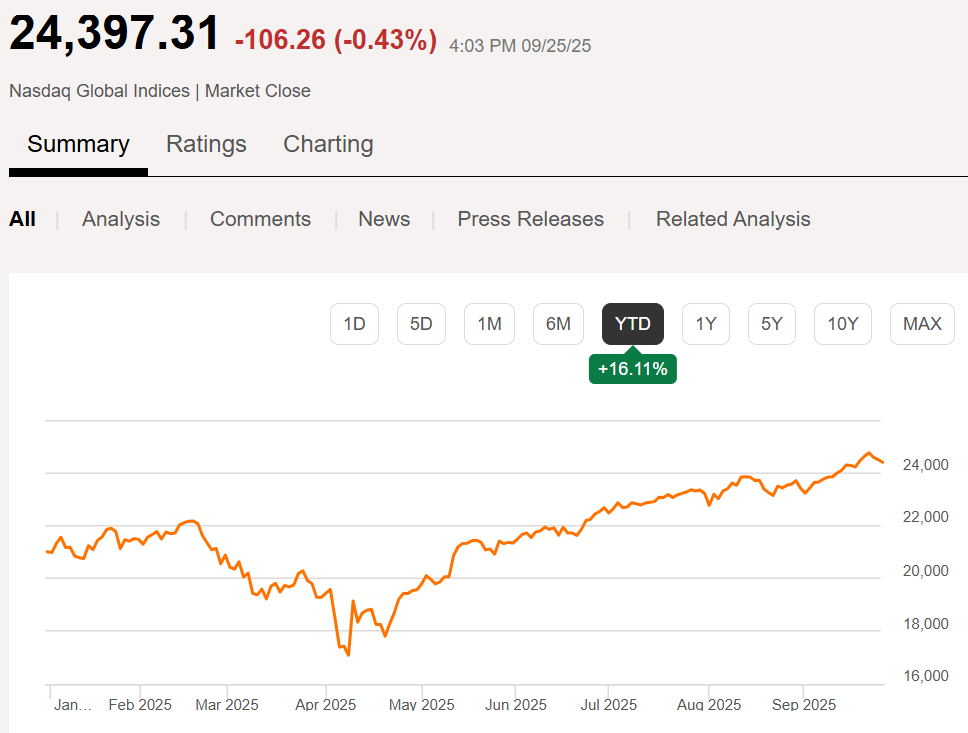Viewport: 968px width, 733px height.
Task: Switch to the Summary tab
Action: click(x=78, y=144)
